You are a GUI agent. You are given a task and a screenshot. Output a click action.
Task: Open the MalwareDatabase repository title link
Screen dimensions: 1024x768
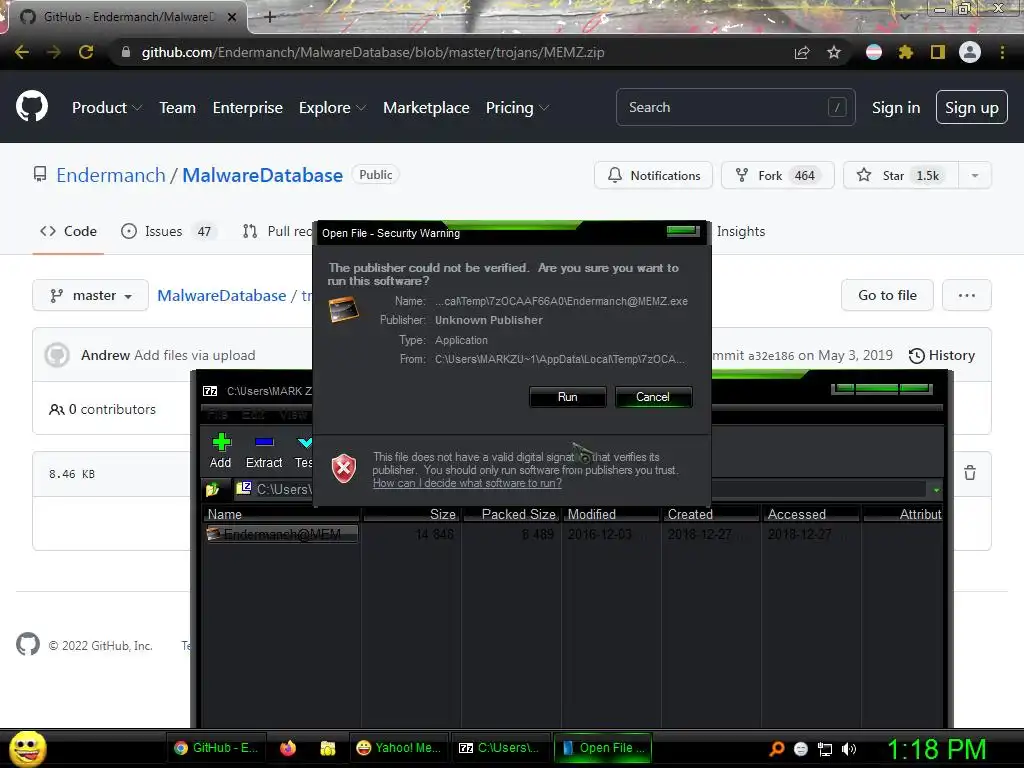(263, 175)
